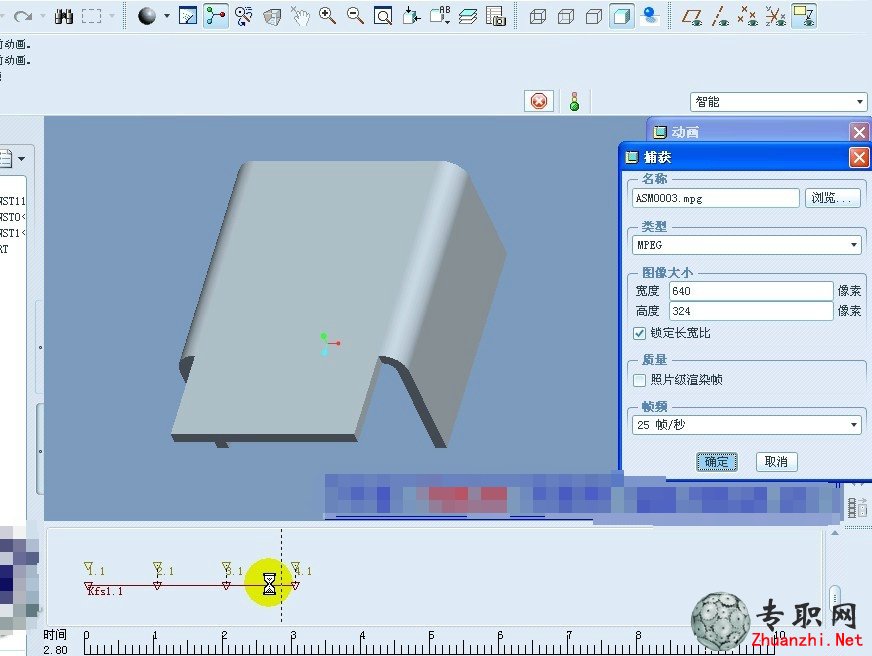Enable the 照片级渲染帧 checkbox
The height and width of the screenshot is (656, 872).
pos(640,380)
